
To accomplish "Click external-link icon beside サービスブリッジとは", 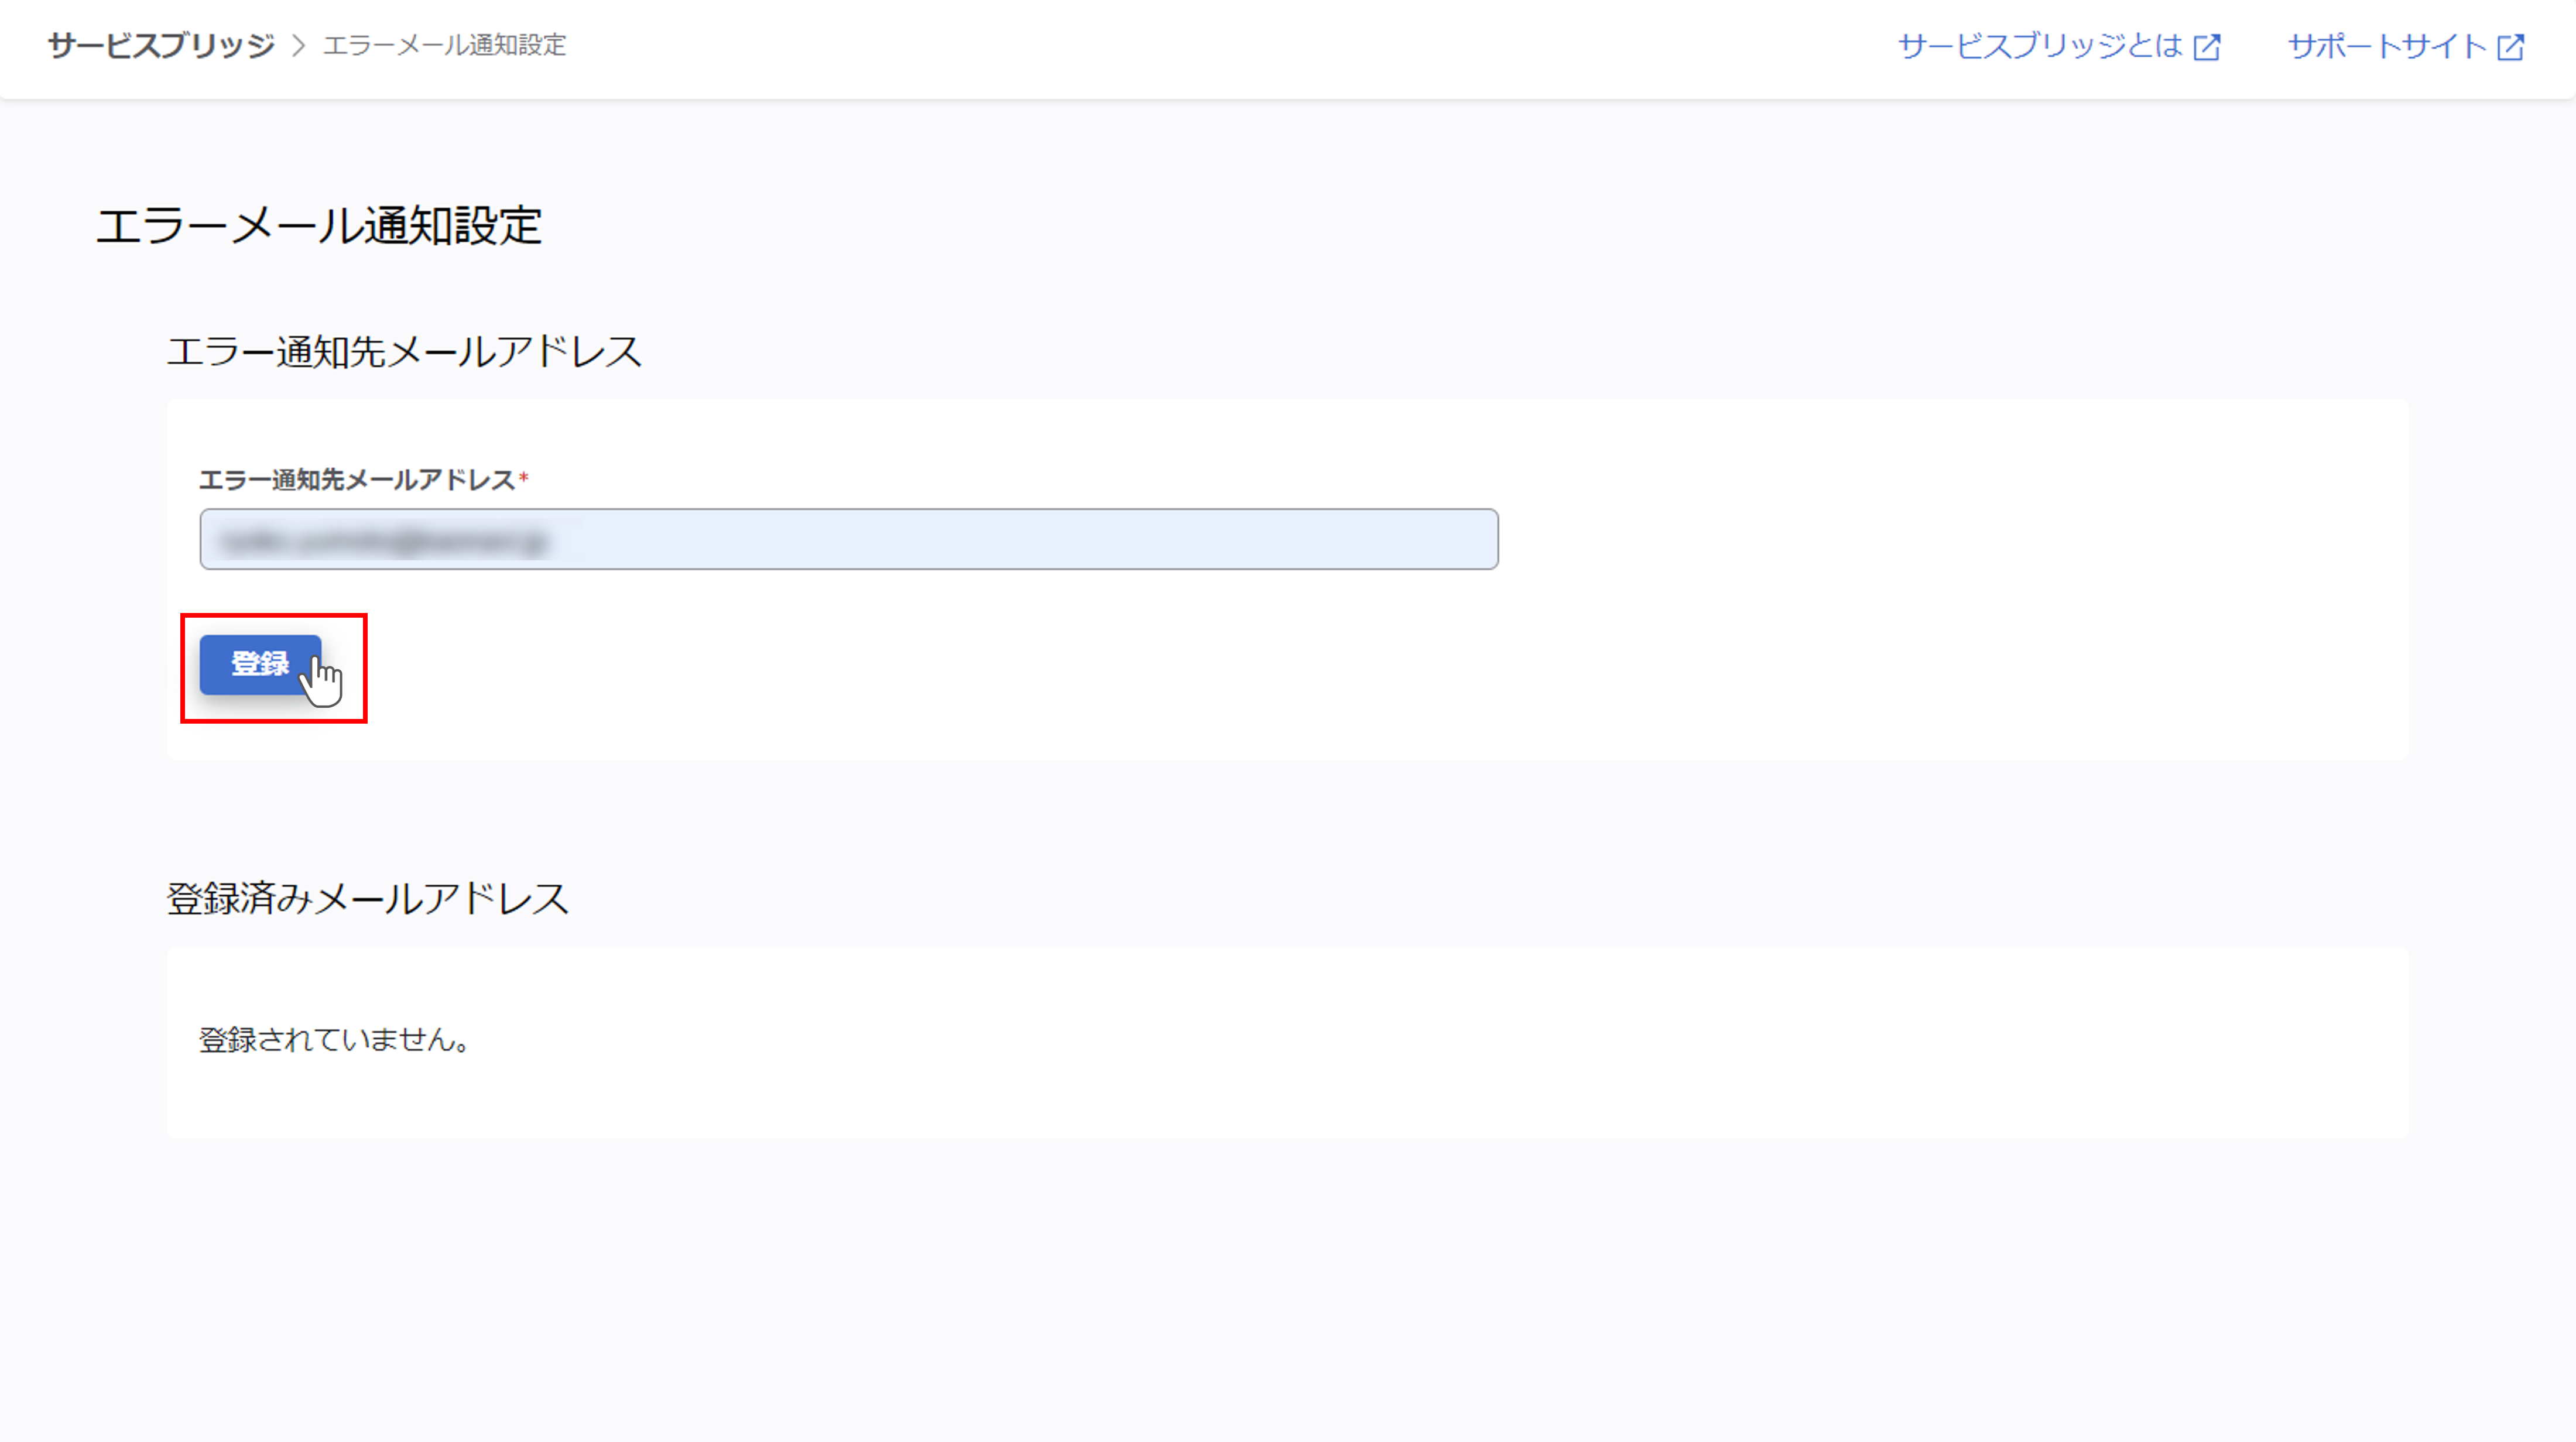I will [x=2207, y=47].
